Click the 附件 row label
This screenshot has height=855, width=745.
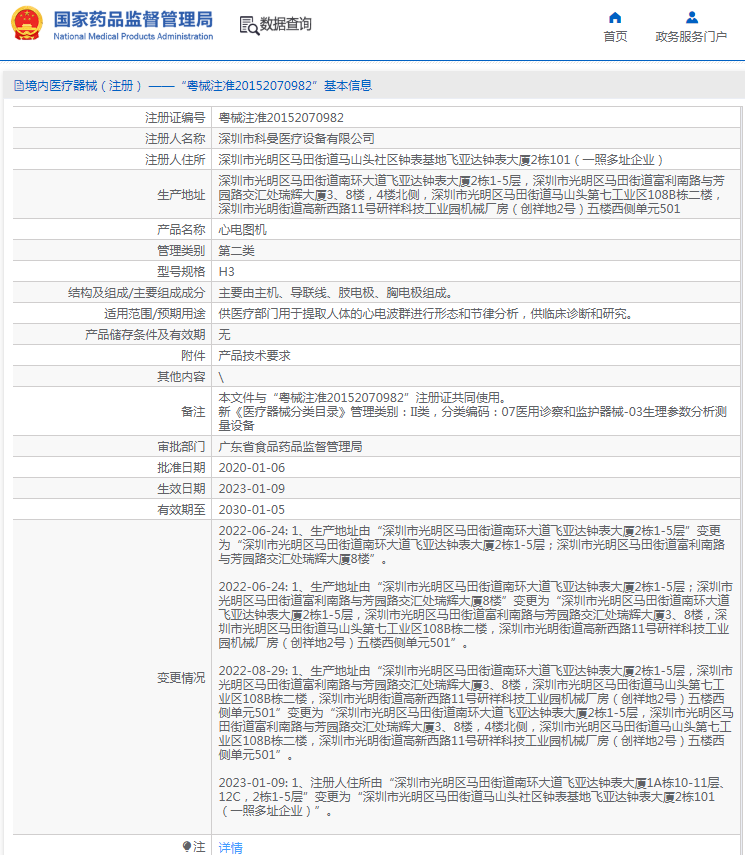(x=193, y=356)
